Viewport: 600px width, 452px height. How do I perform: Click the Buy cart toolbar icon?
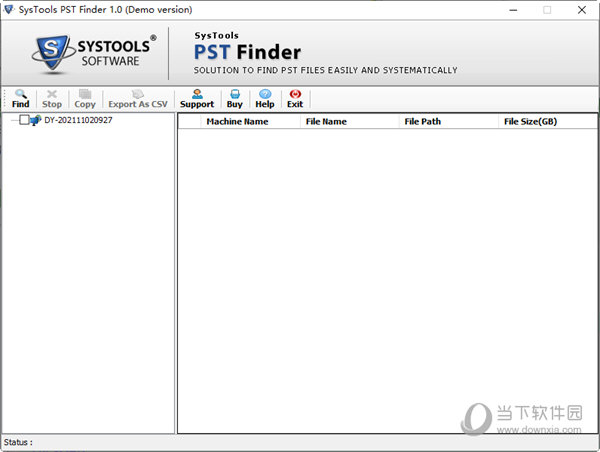pyautogui.click(x=235, y=94)
